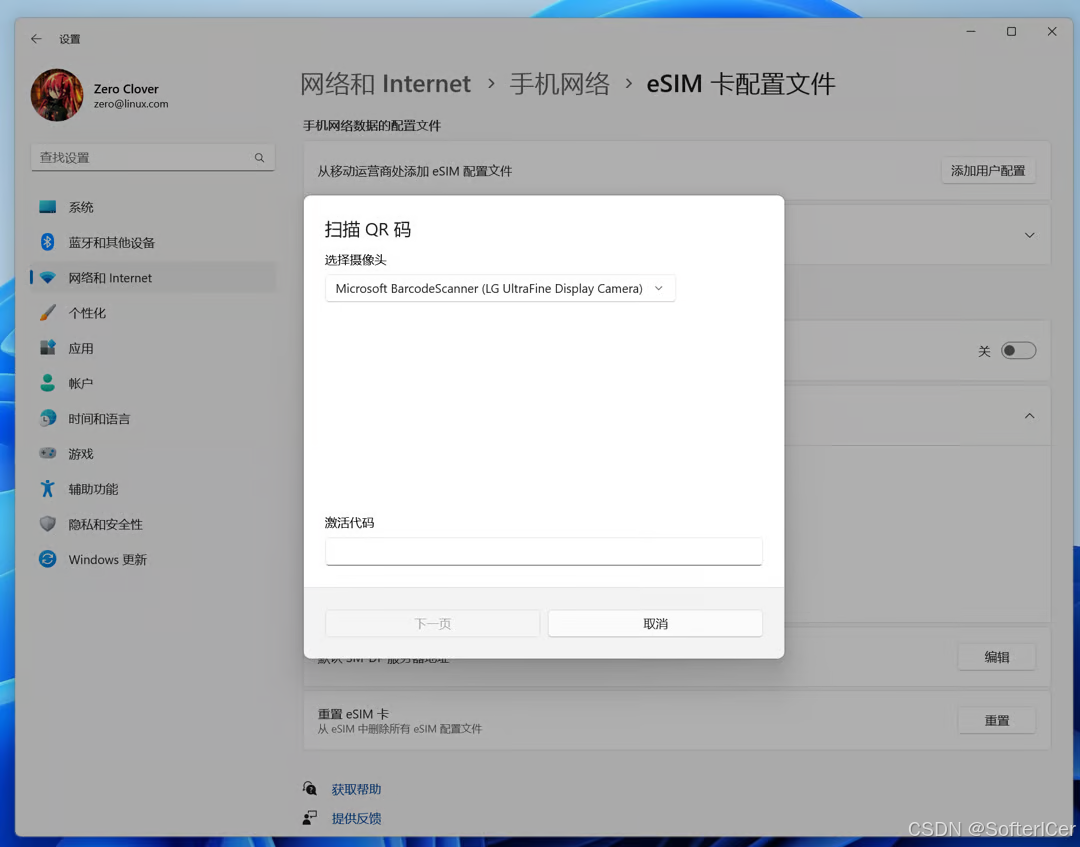The width and height of the screenshot is (1080, 847).
Task: Open 时间和语言 settings category
Action: click(153, 419)
